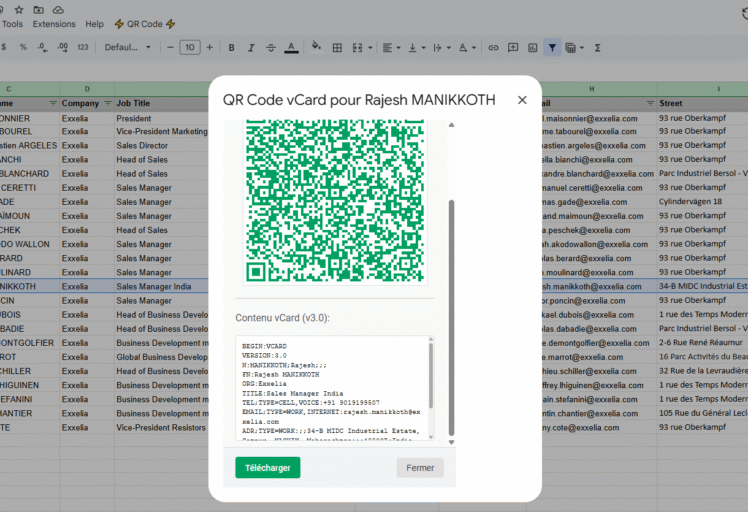Insert comment icon

tap(513, 47)
